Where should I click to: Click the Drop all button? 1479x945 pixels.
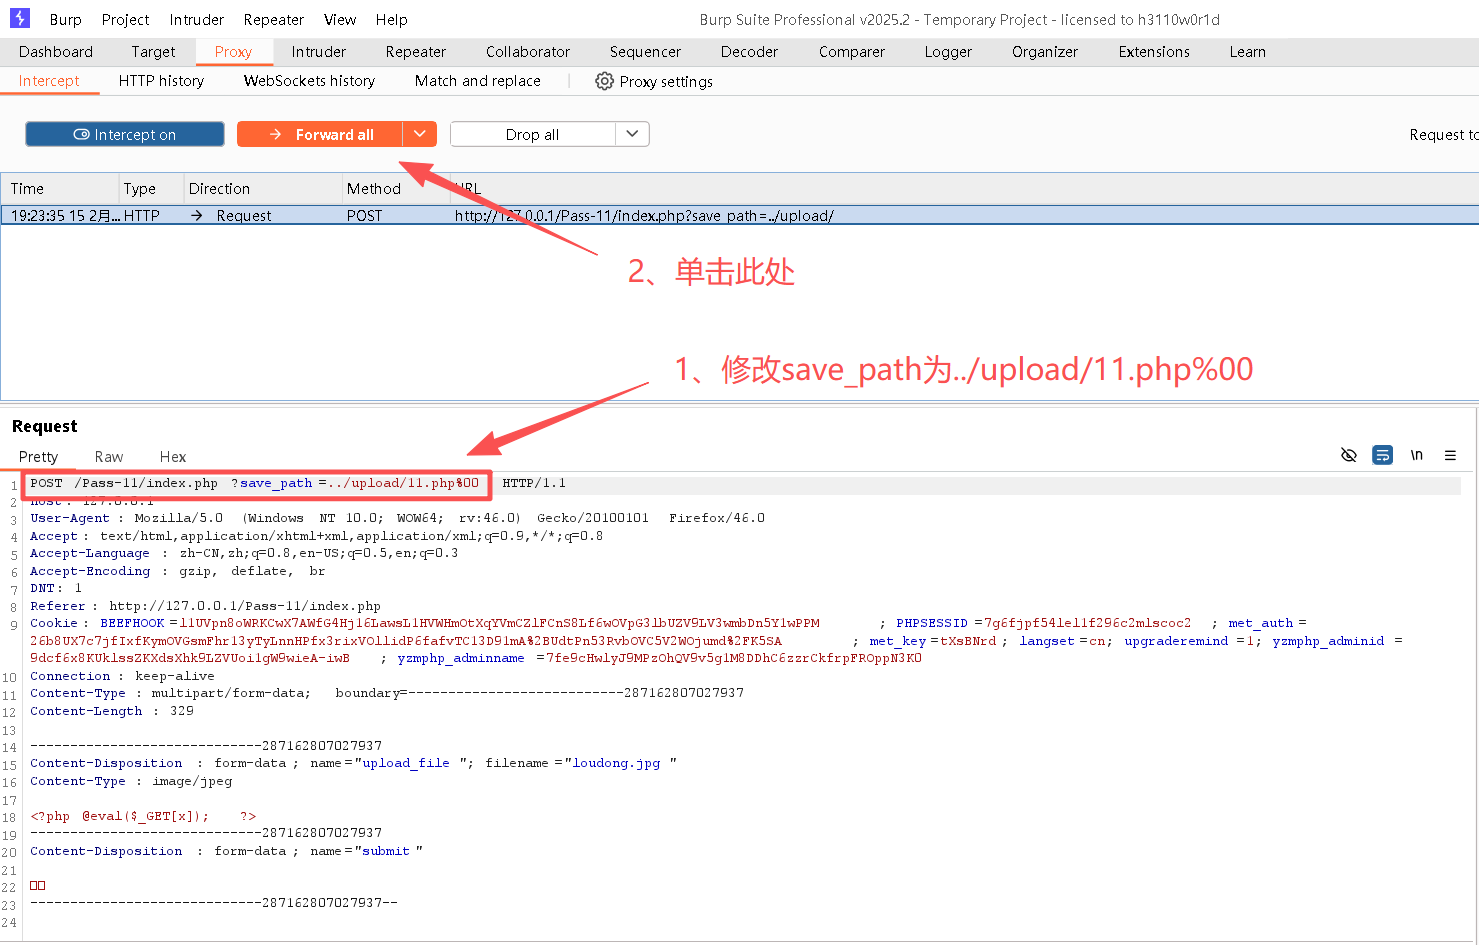532,134
